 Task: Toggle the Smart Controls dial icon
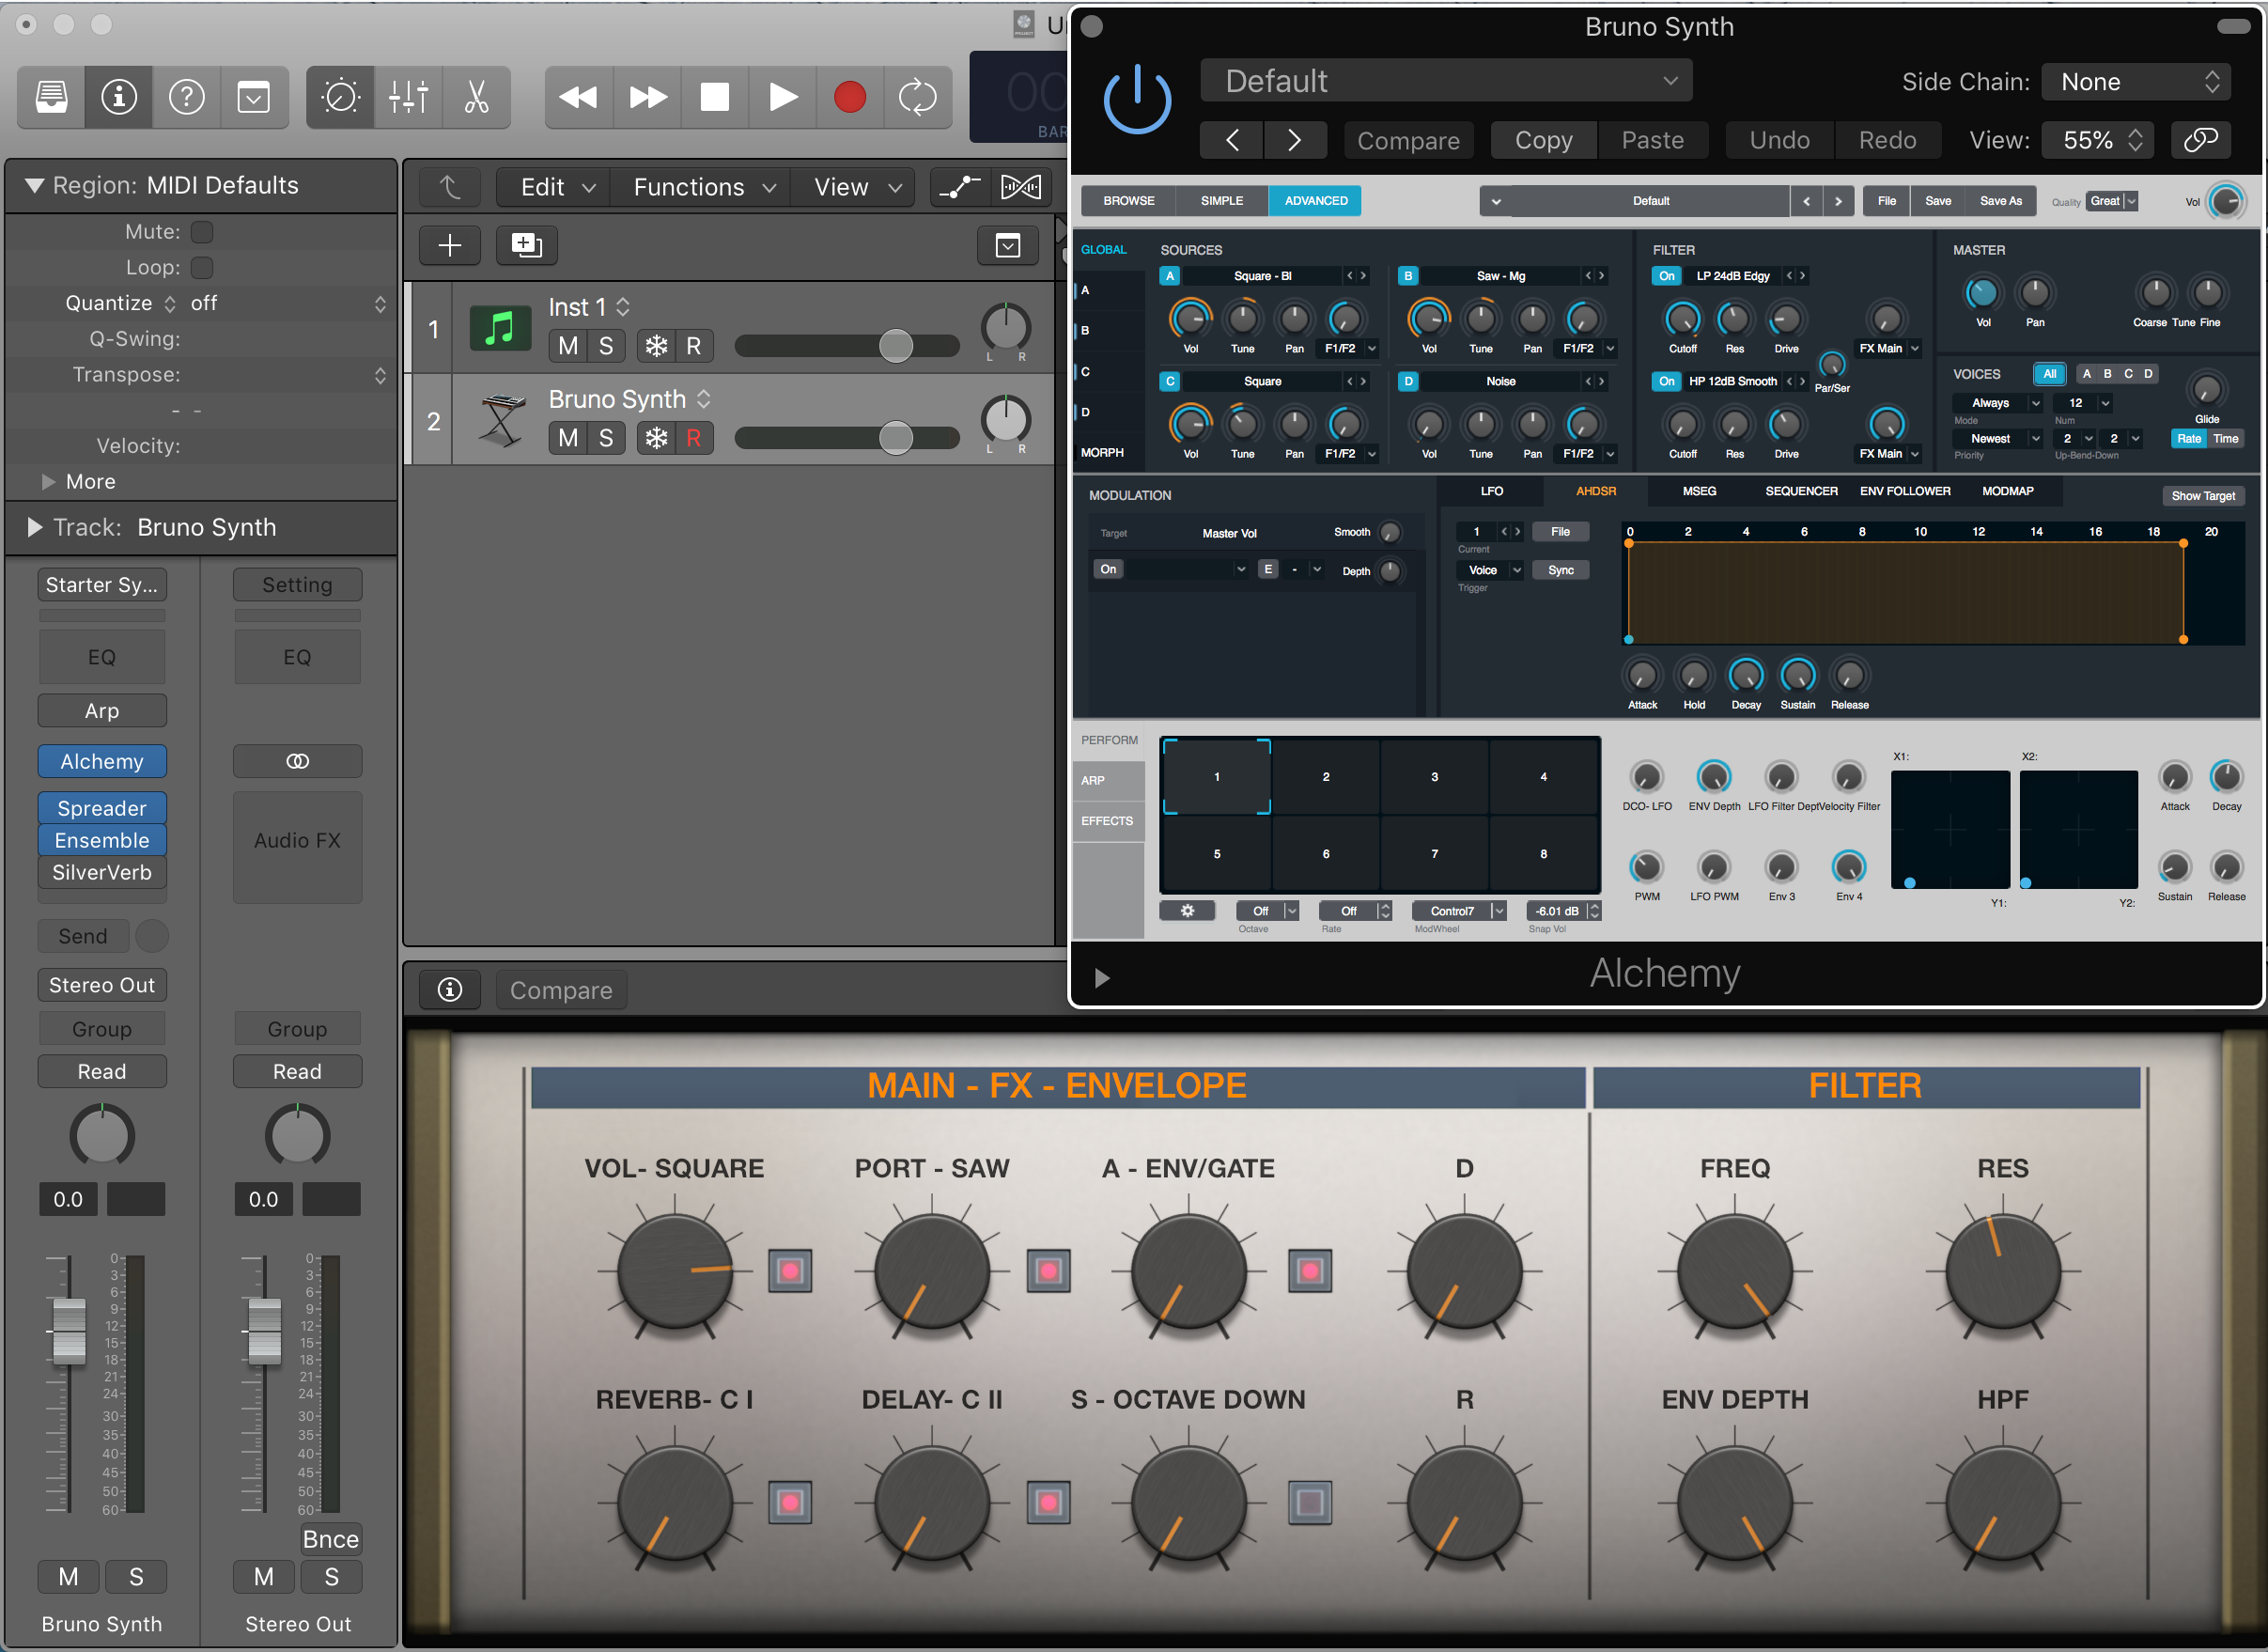pyautogui.click(x=341, y=97)
